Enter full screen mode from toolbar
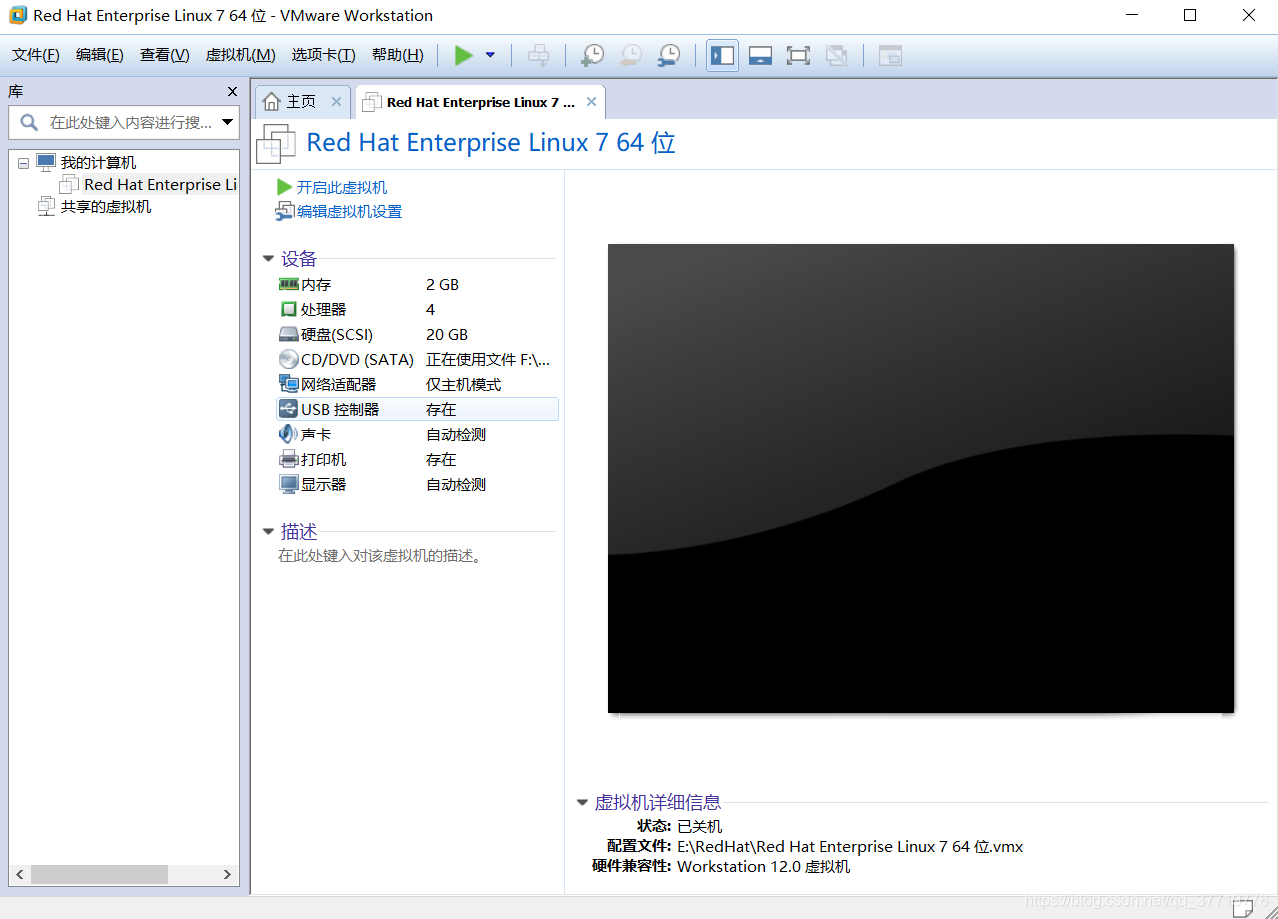Screen dimensions: 1278x919 798,55
